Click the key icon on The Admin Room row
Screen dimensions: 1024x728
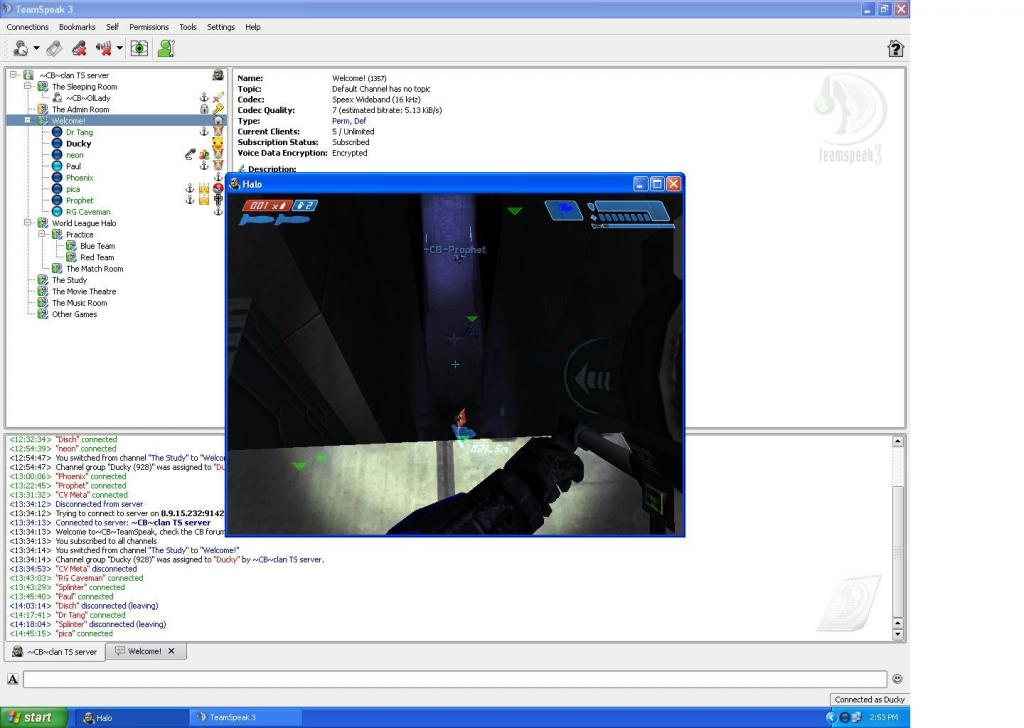tap(218, 109)
